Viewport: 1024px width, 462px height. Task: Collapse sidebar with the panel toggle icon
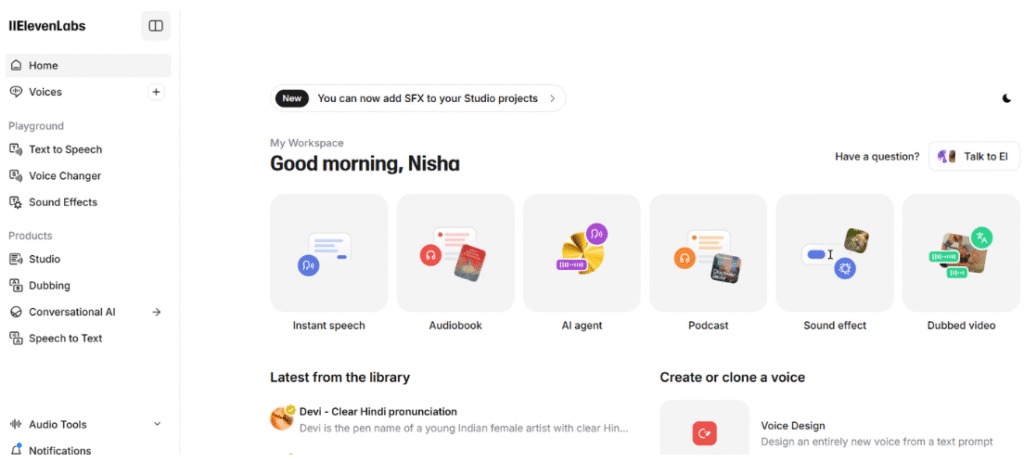156,26
